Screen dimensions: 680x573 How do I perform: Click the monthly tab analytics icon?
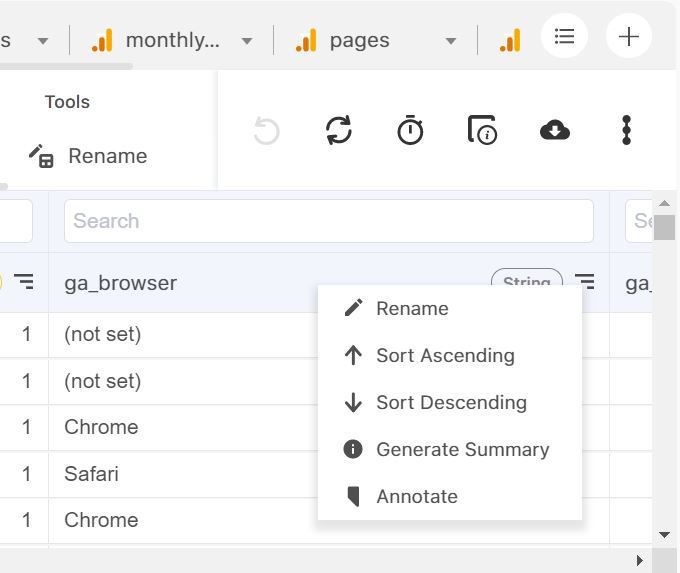102,40
